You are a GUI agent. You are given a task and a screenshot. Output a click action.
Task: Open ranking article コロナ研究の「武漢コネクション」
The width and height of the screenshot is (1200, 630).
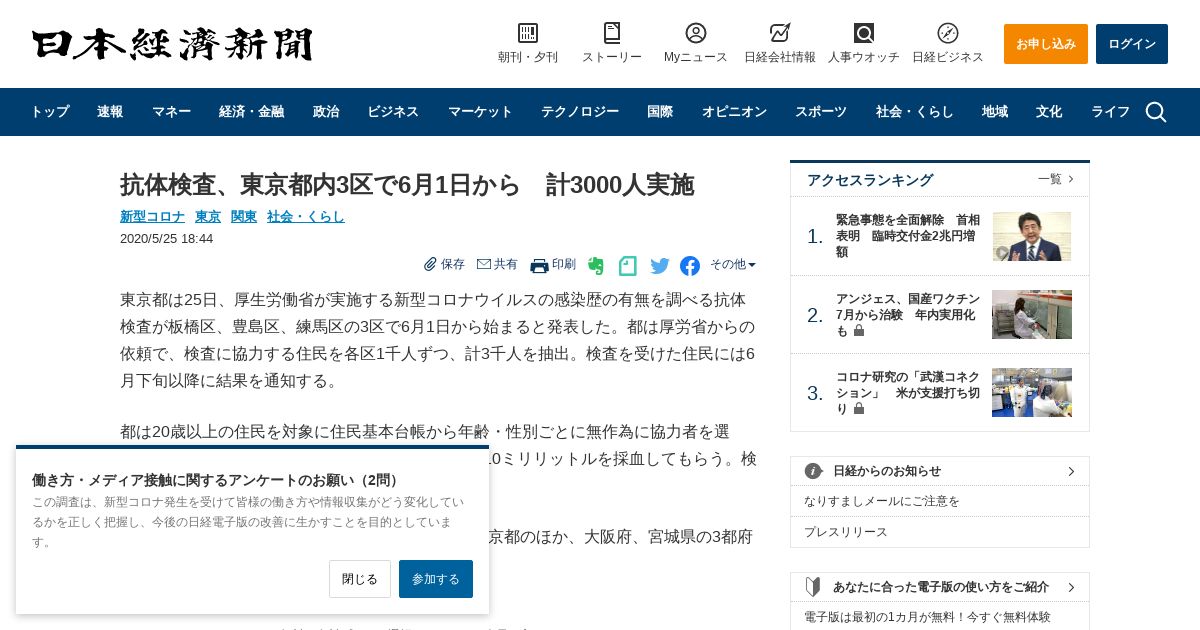coord(908,393)
